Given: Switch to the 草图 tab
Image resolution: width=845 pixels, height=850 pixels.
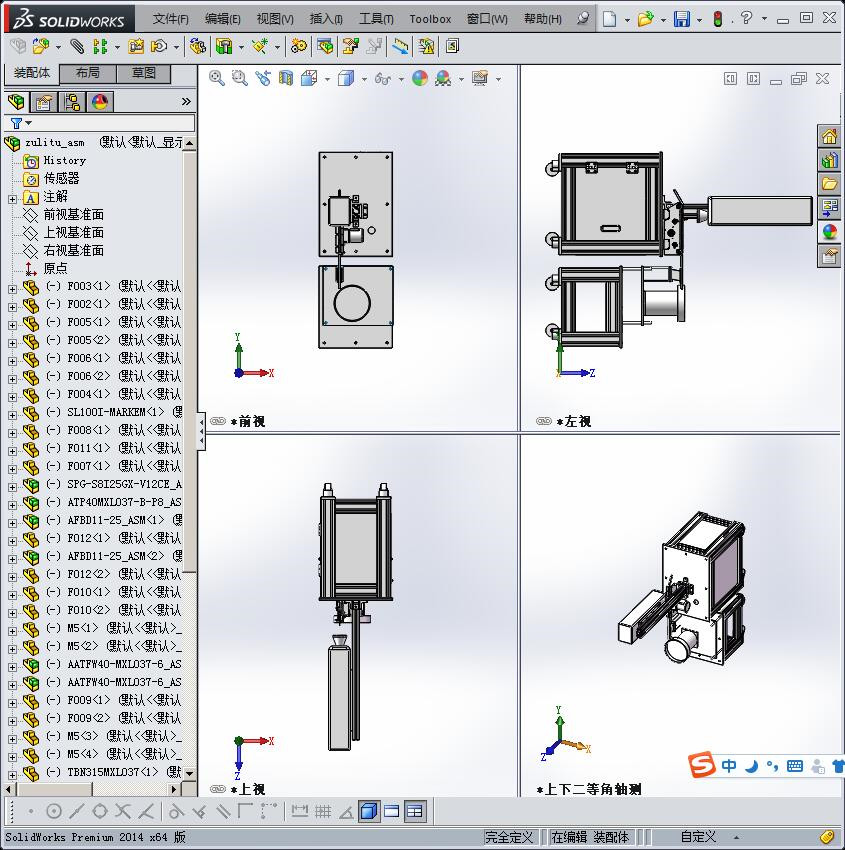Looking at the screenshot, I should coord(144,73).
